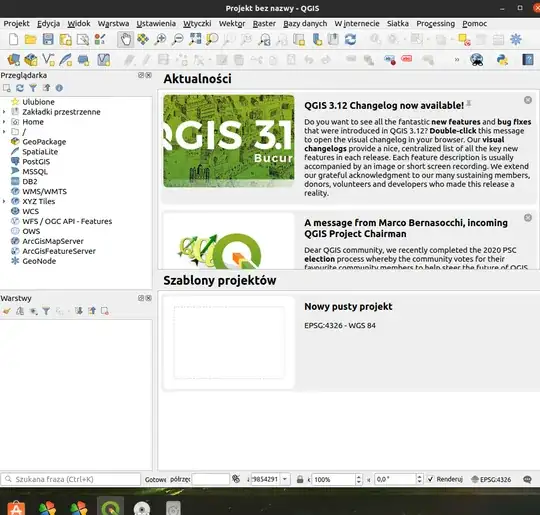Image resolution: width=540 pixels, height=515 pixels.
Task: Expand hidden toolbar items chevron
Action: point(457,60)
